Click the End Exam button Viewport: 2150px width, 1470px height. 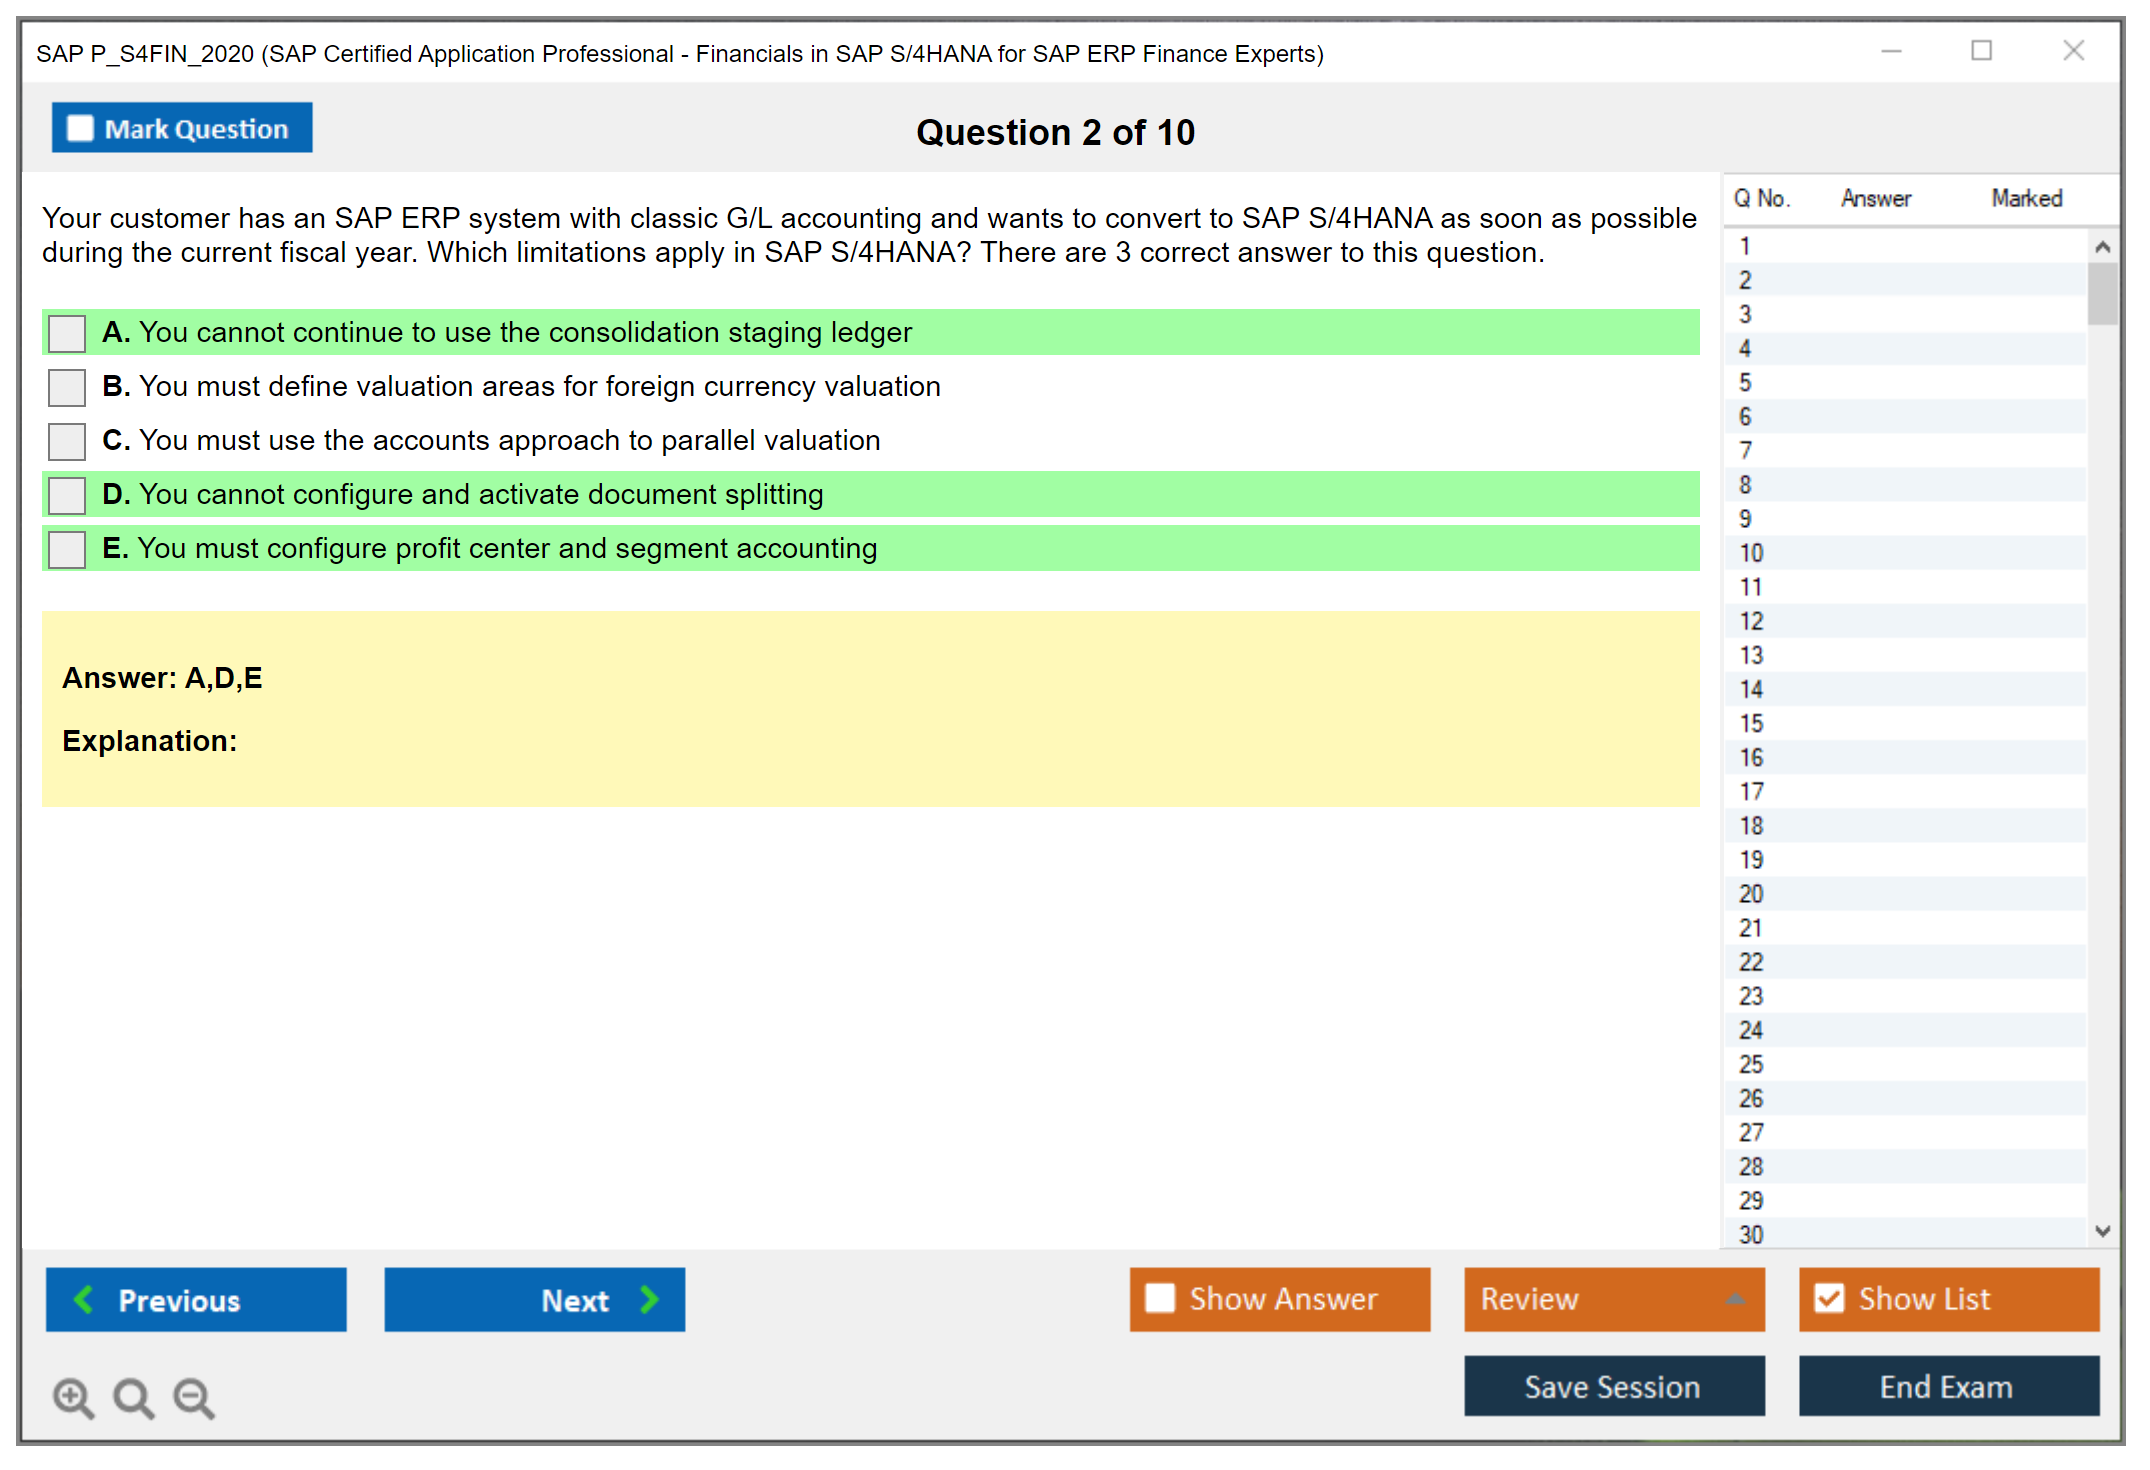1947,1386
